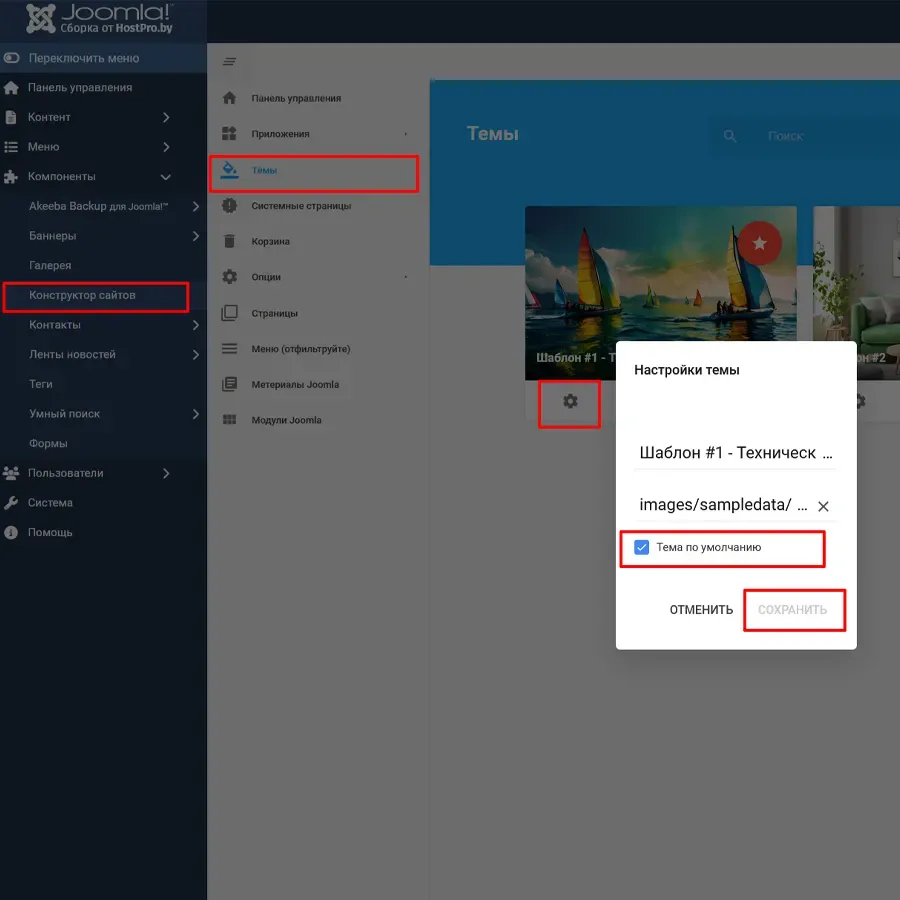Click the theme name field Шаблон #1
The width and height of the screenshot is (900, 900).
(734, 453)
